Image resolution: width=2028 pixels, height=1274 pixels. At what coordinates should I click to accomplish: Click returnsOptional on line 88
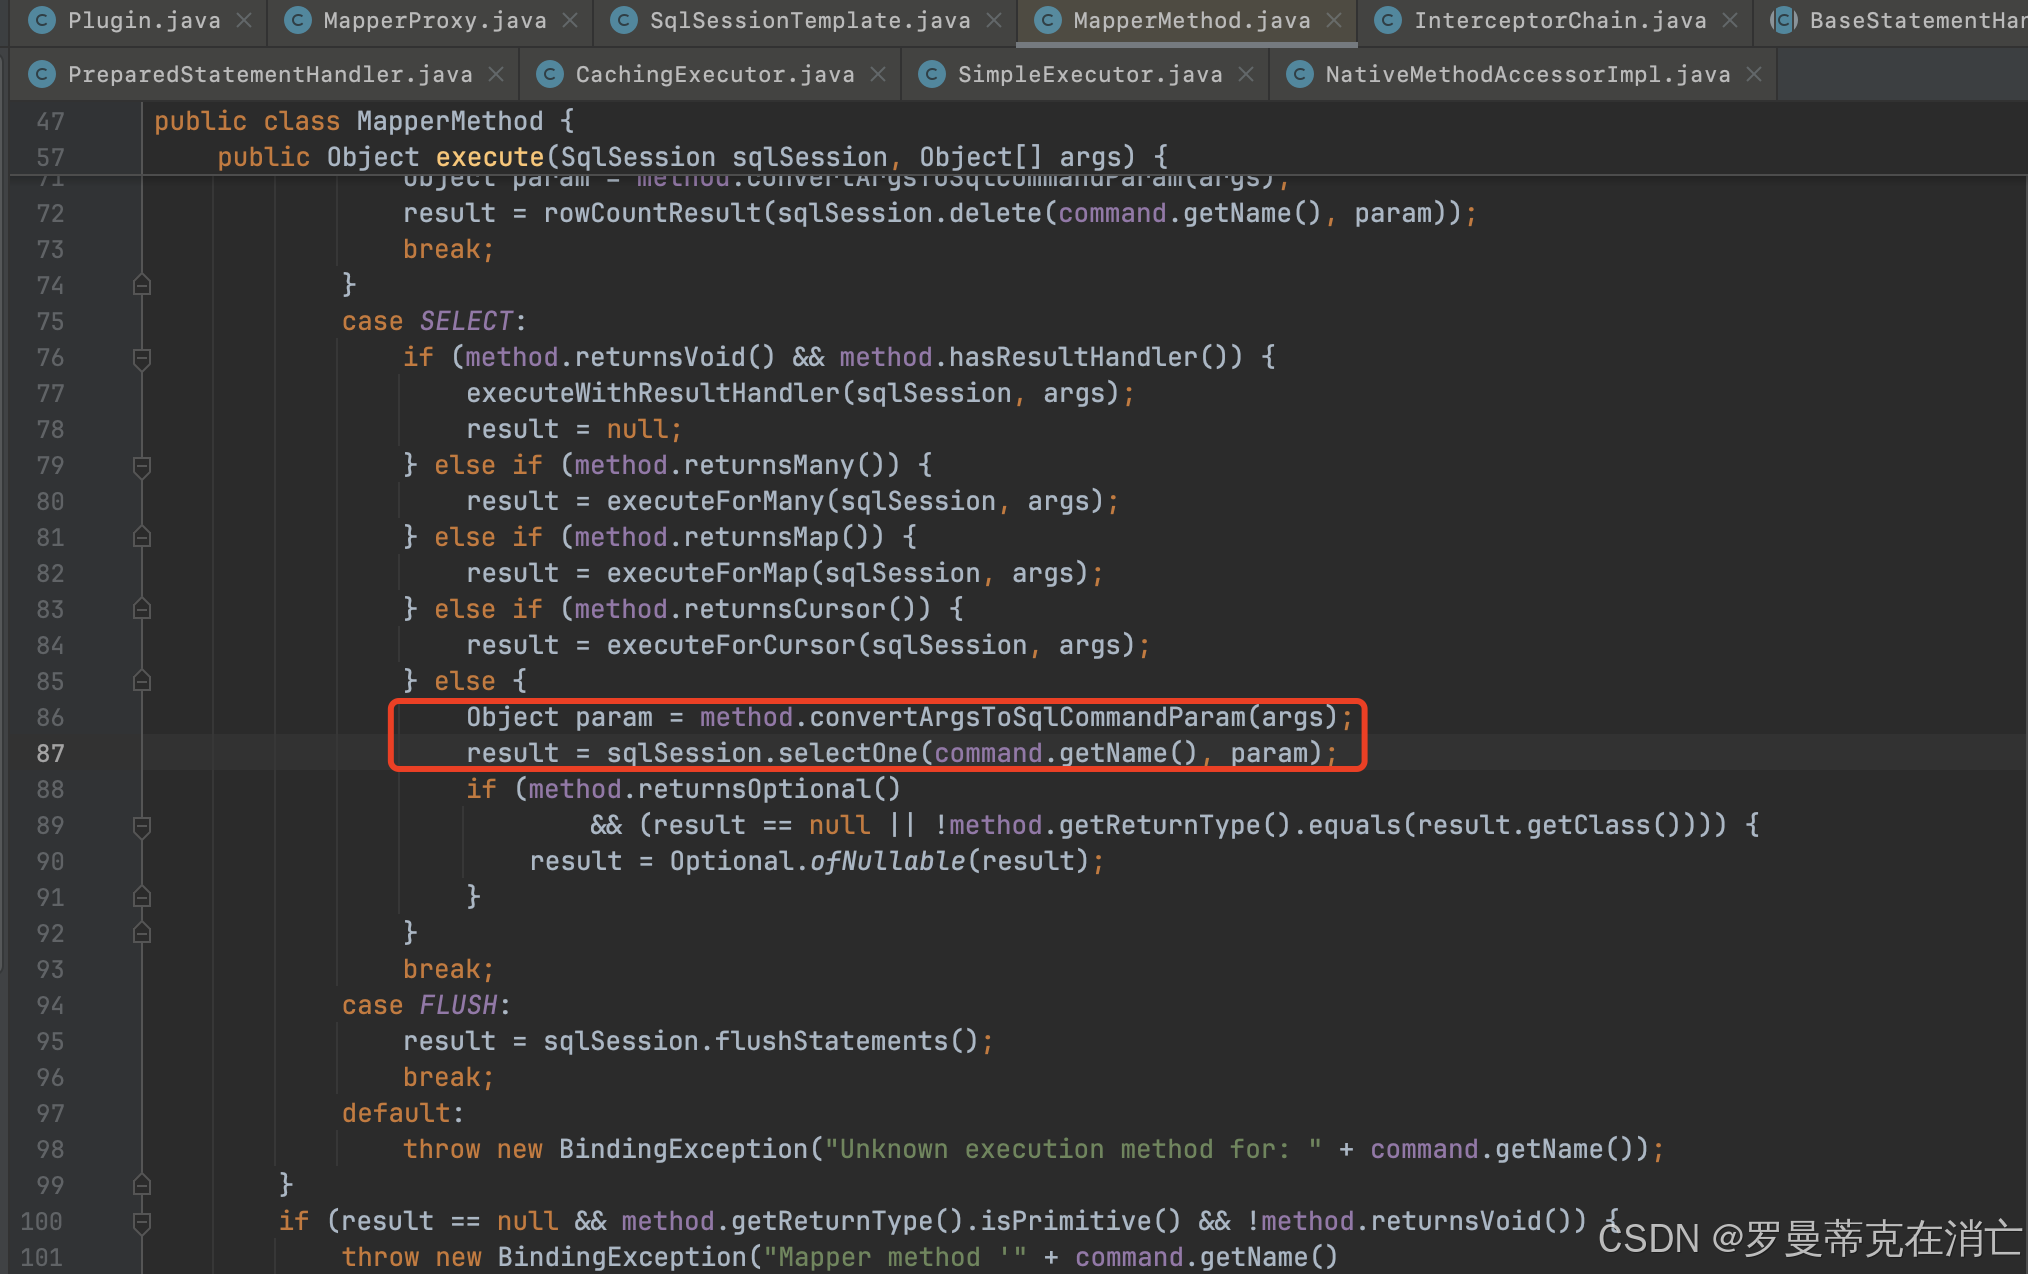(x=754, y=789)
